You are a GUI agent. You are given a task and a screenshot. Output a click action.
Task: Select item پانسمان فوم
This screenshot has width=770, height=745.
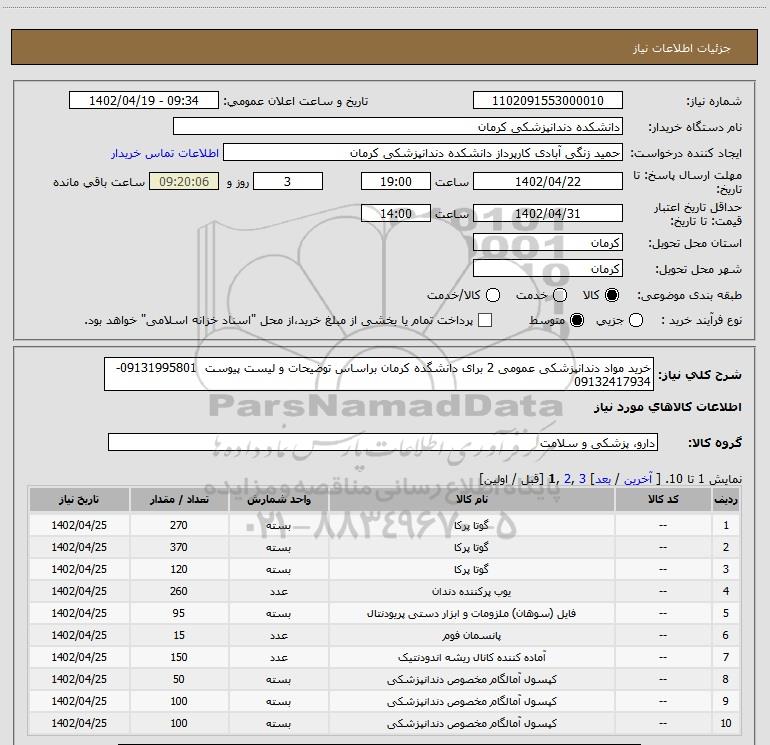coord(471,635)
